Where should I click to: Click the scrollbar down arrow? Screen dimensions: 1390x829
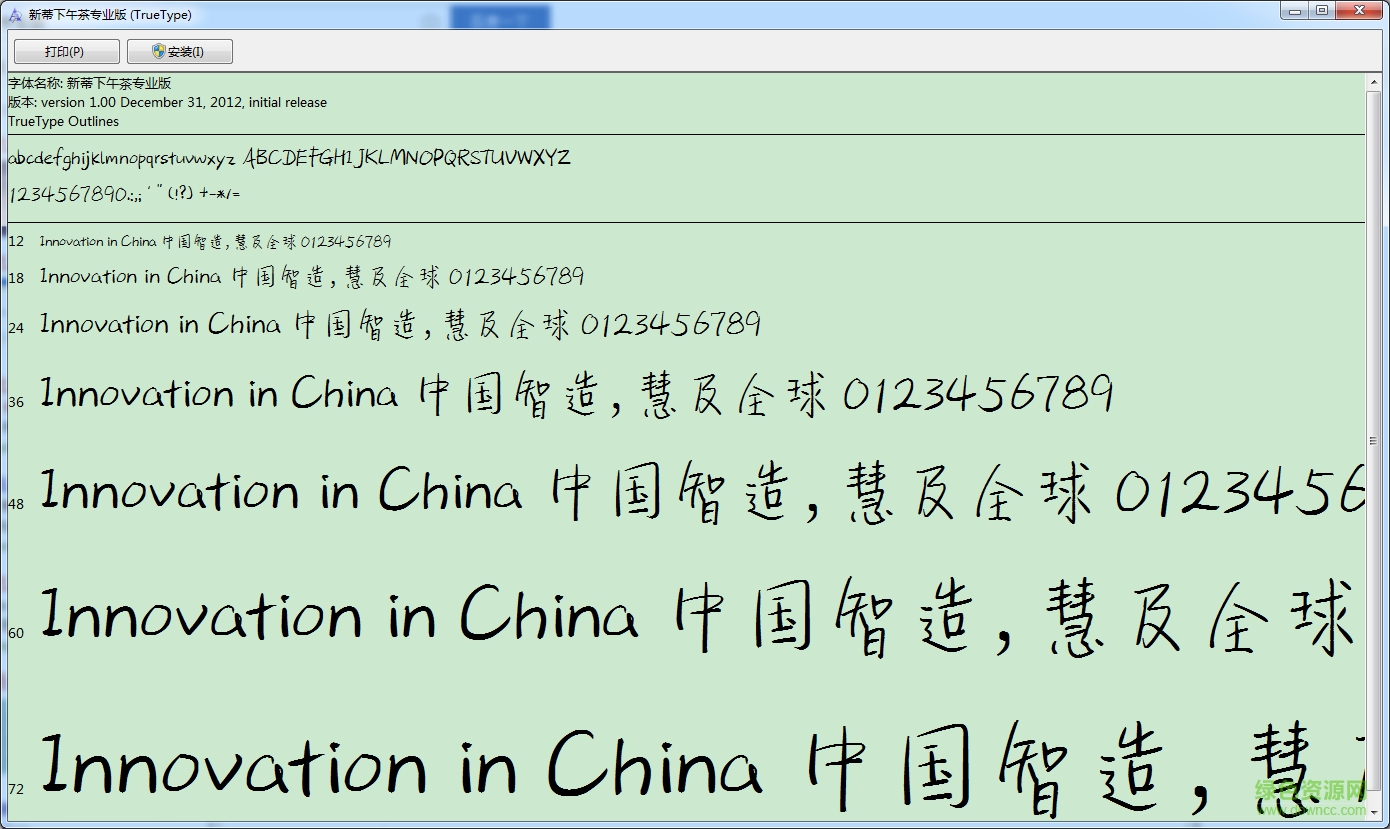1374,811
